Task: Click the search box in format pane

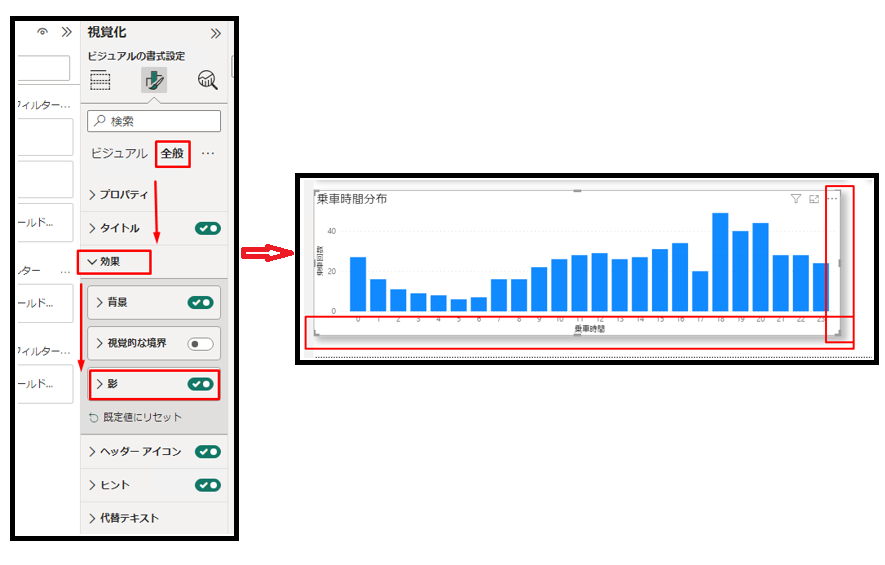Action: 154,121
